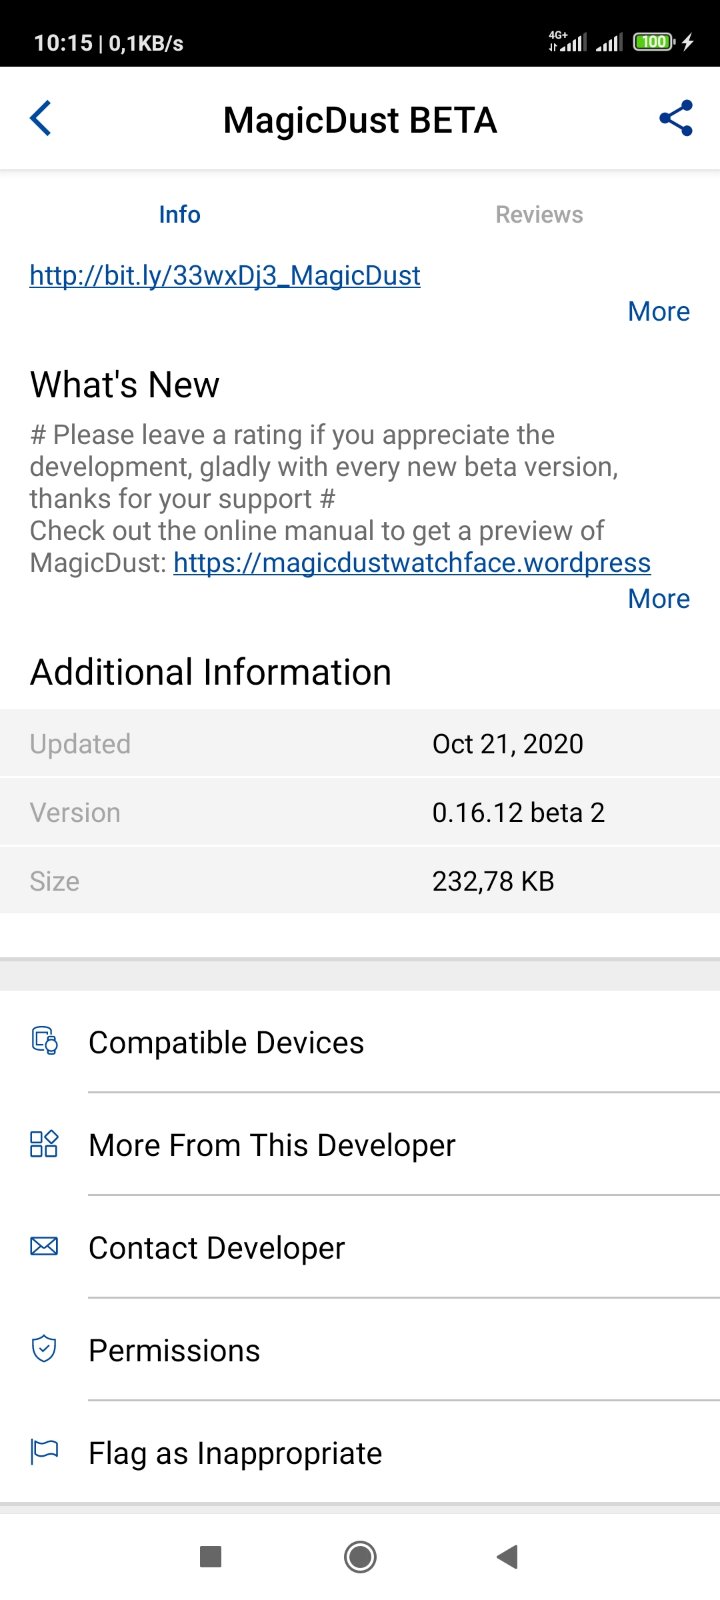The height and width of the screenshot is (1600, 720).
Task: Open Compatible Devices list
Action: (226, 1043)
